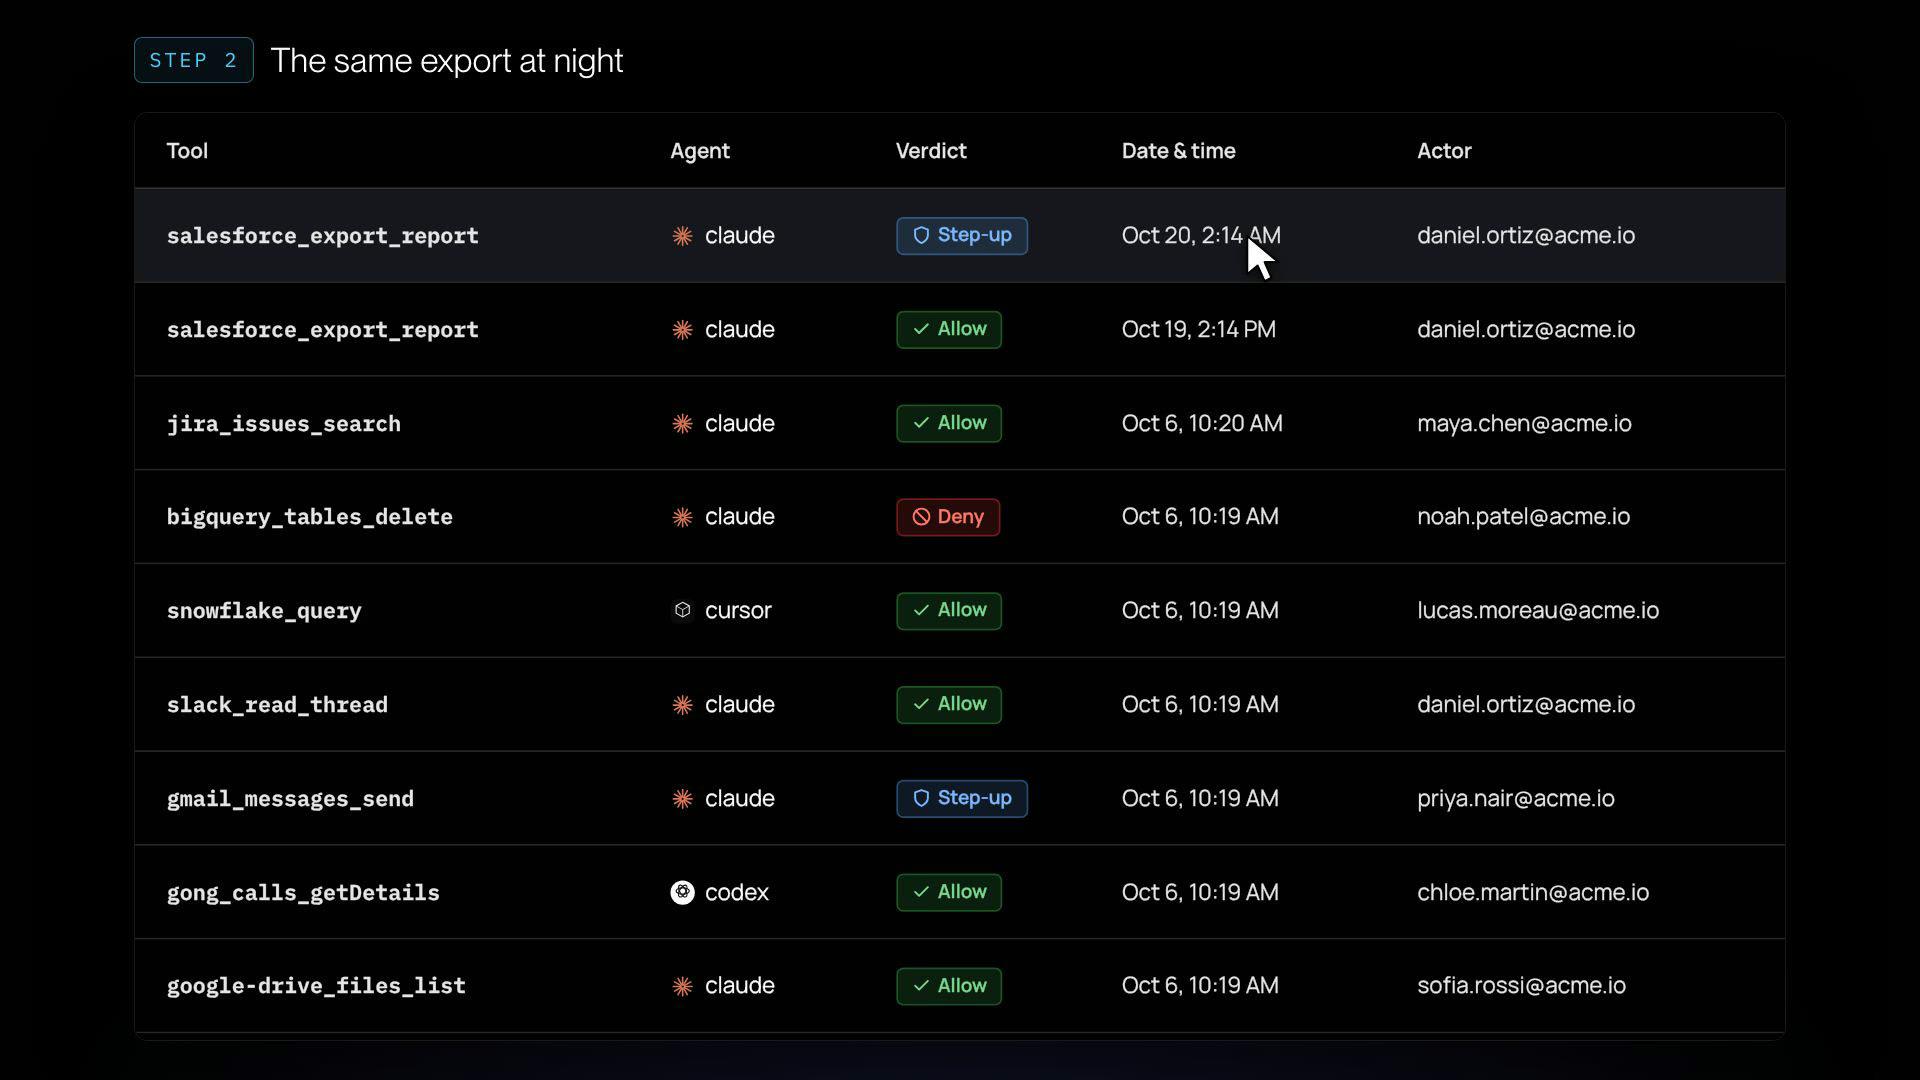Click maya.chen@acme.io actor email
Screen dimensions: 1920x1080
[1524, 423]
